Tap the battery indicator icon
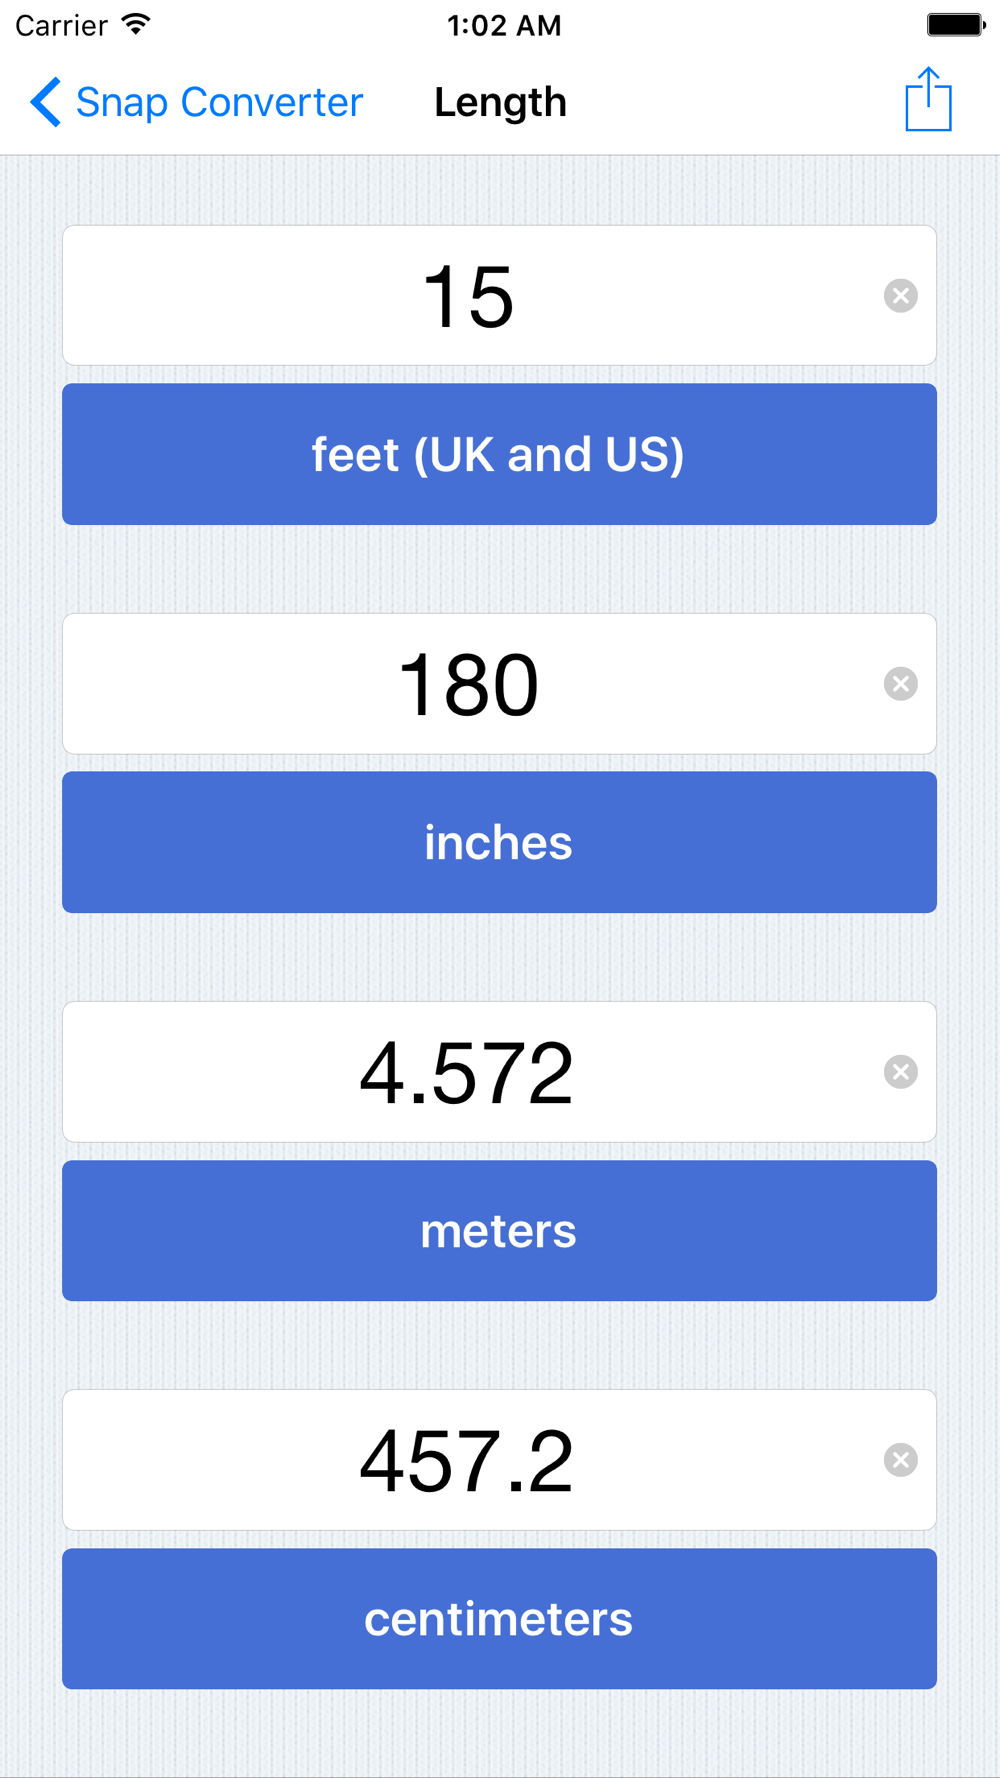This screenshot has height=1778, width=1000. coord(955,24)
